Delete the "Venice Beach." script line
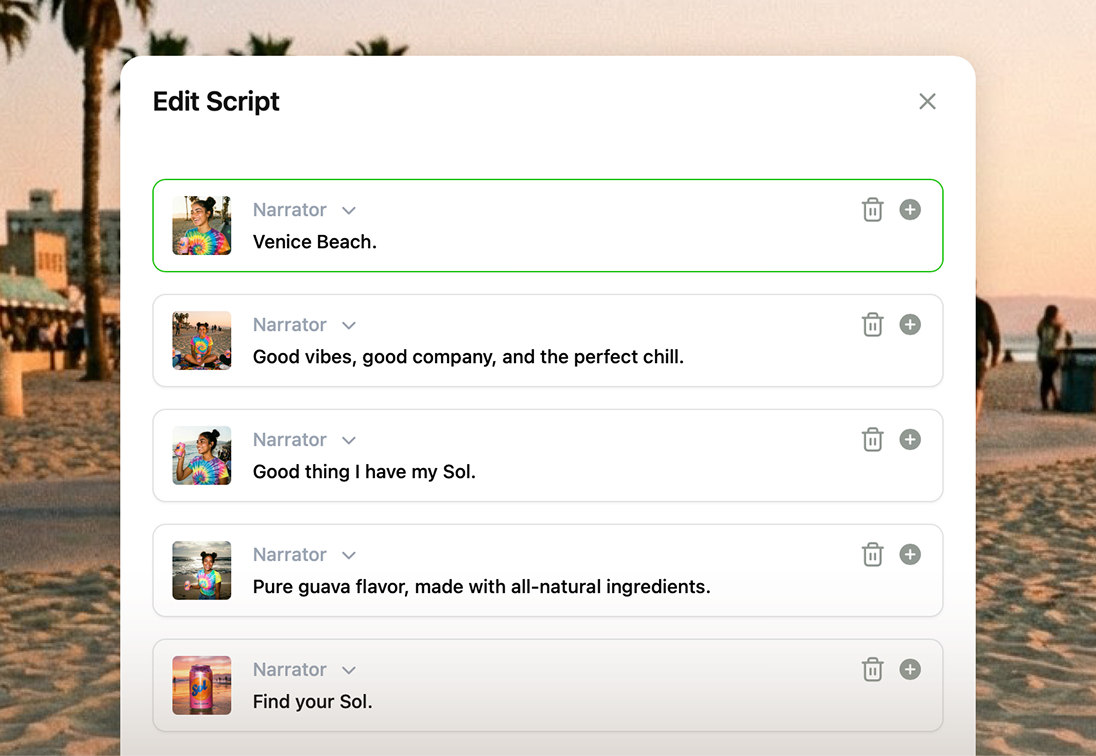 872,210
